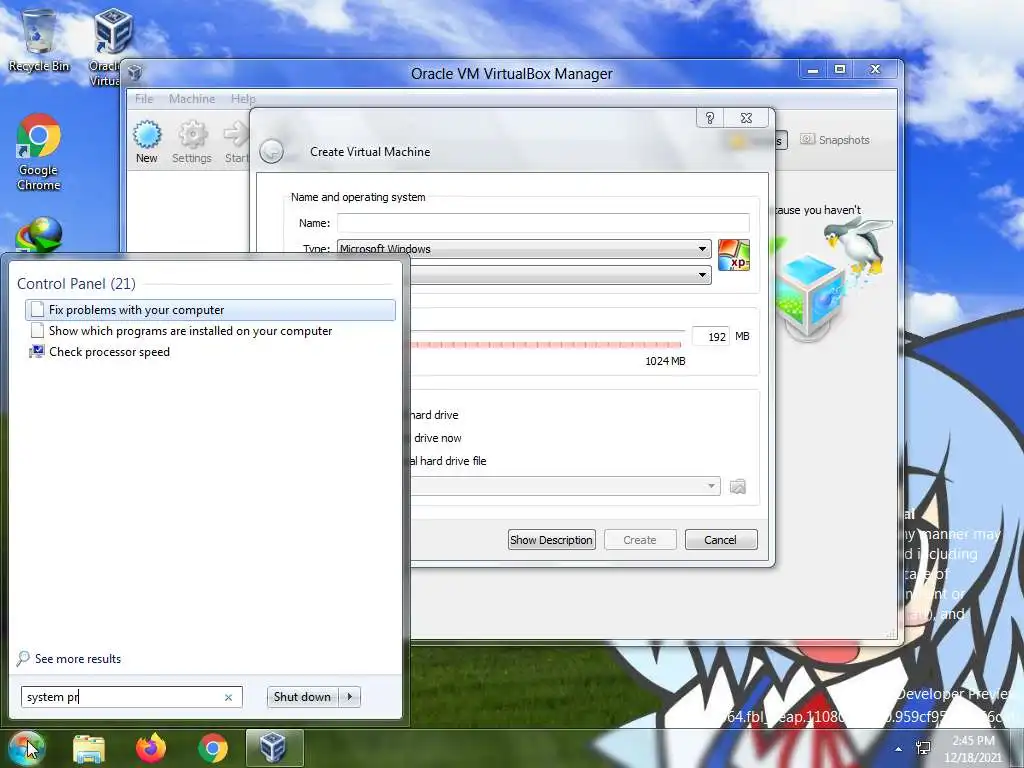
Task: Click the Windows Start orb
Action: [x=27, y=748]
